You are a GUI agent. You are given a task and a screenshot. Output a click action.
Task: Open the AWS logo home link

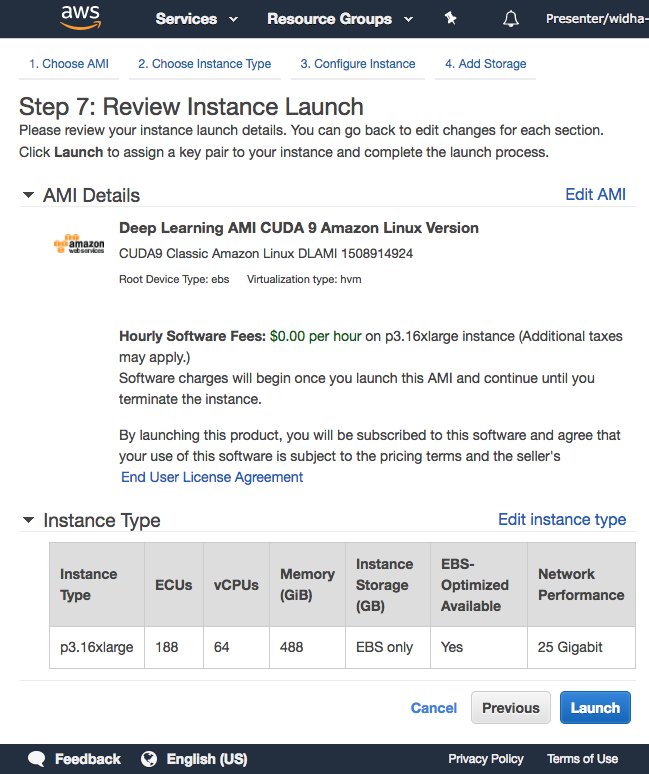(81, 18)
